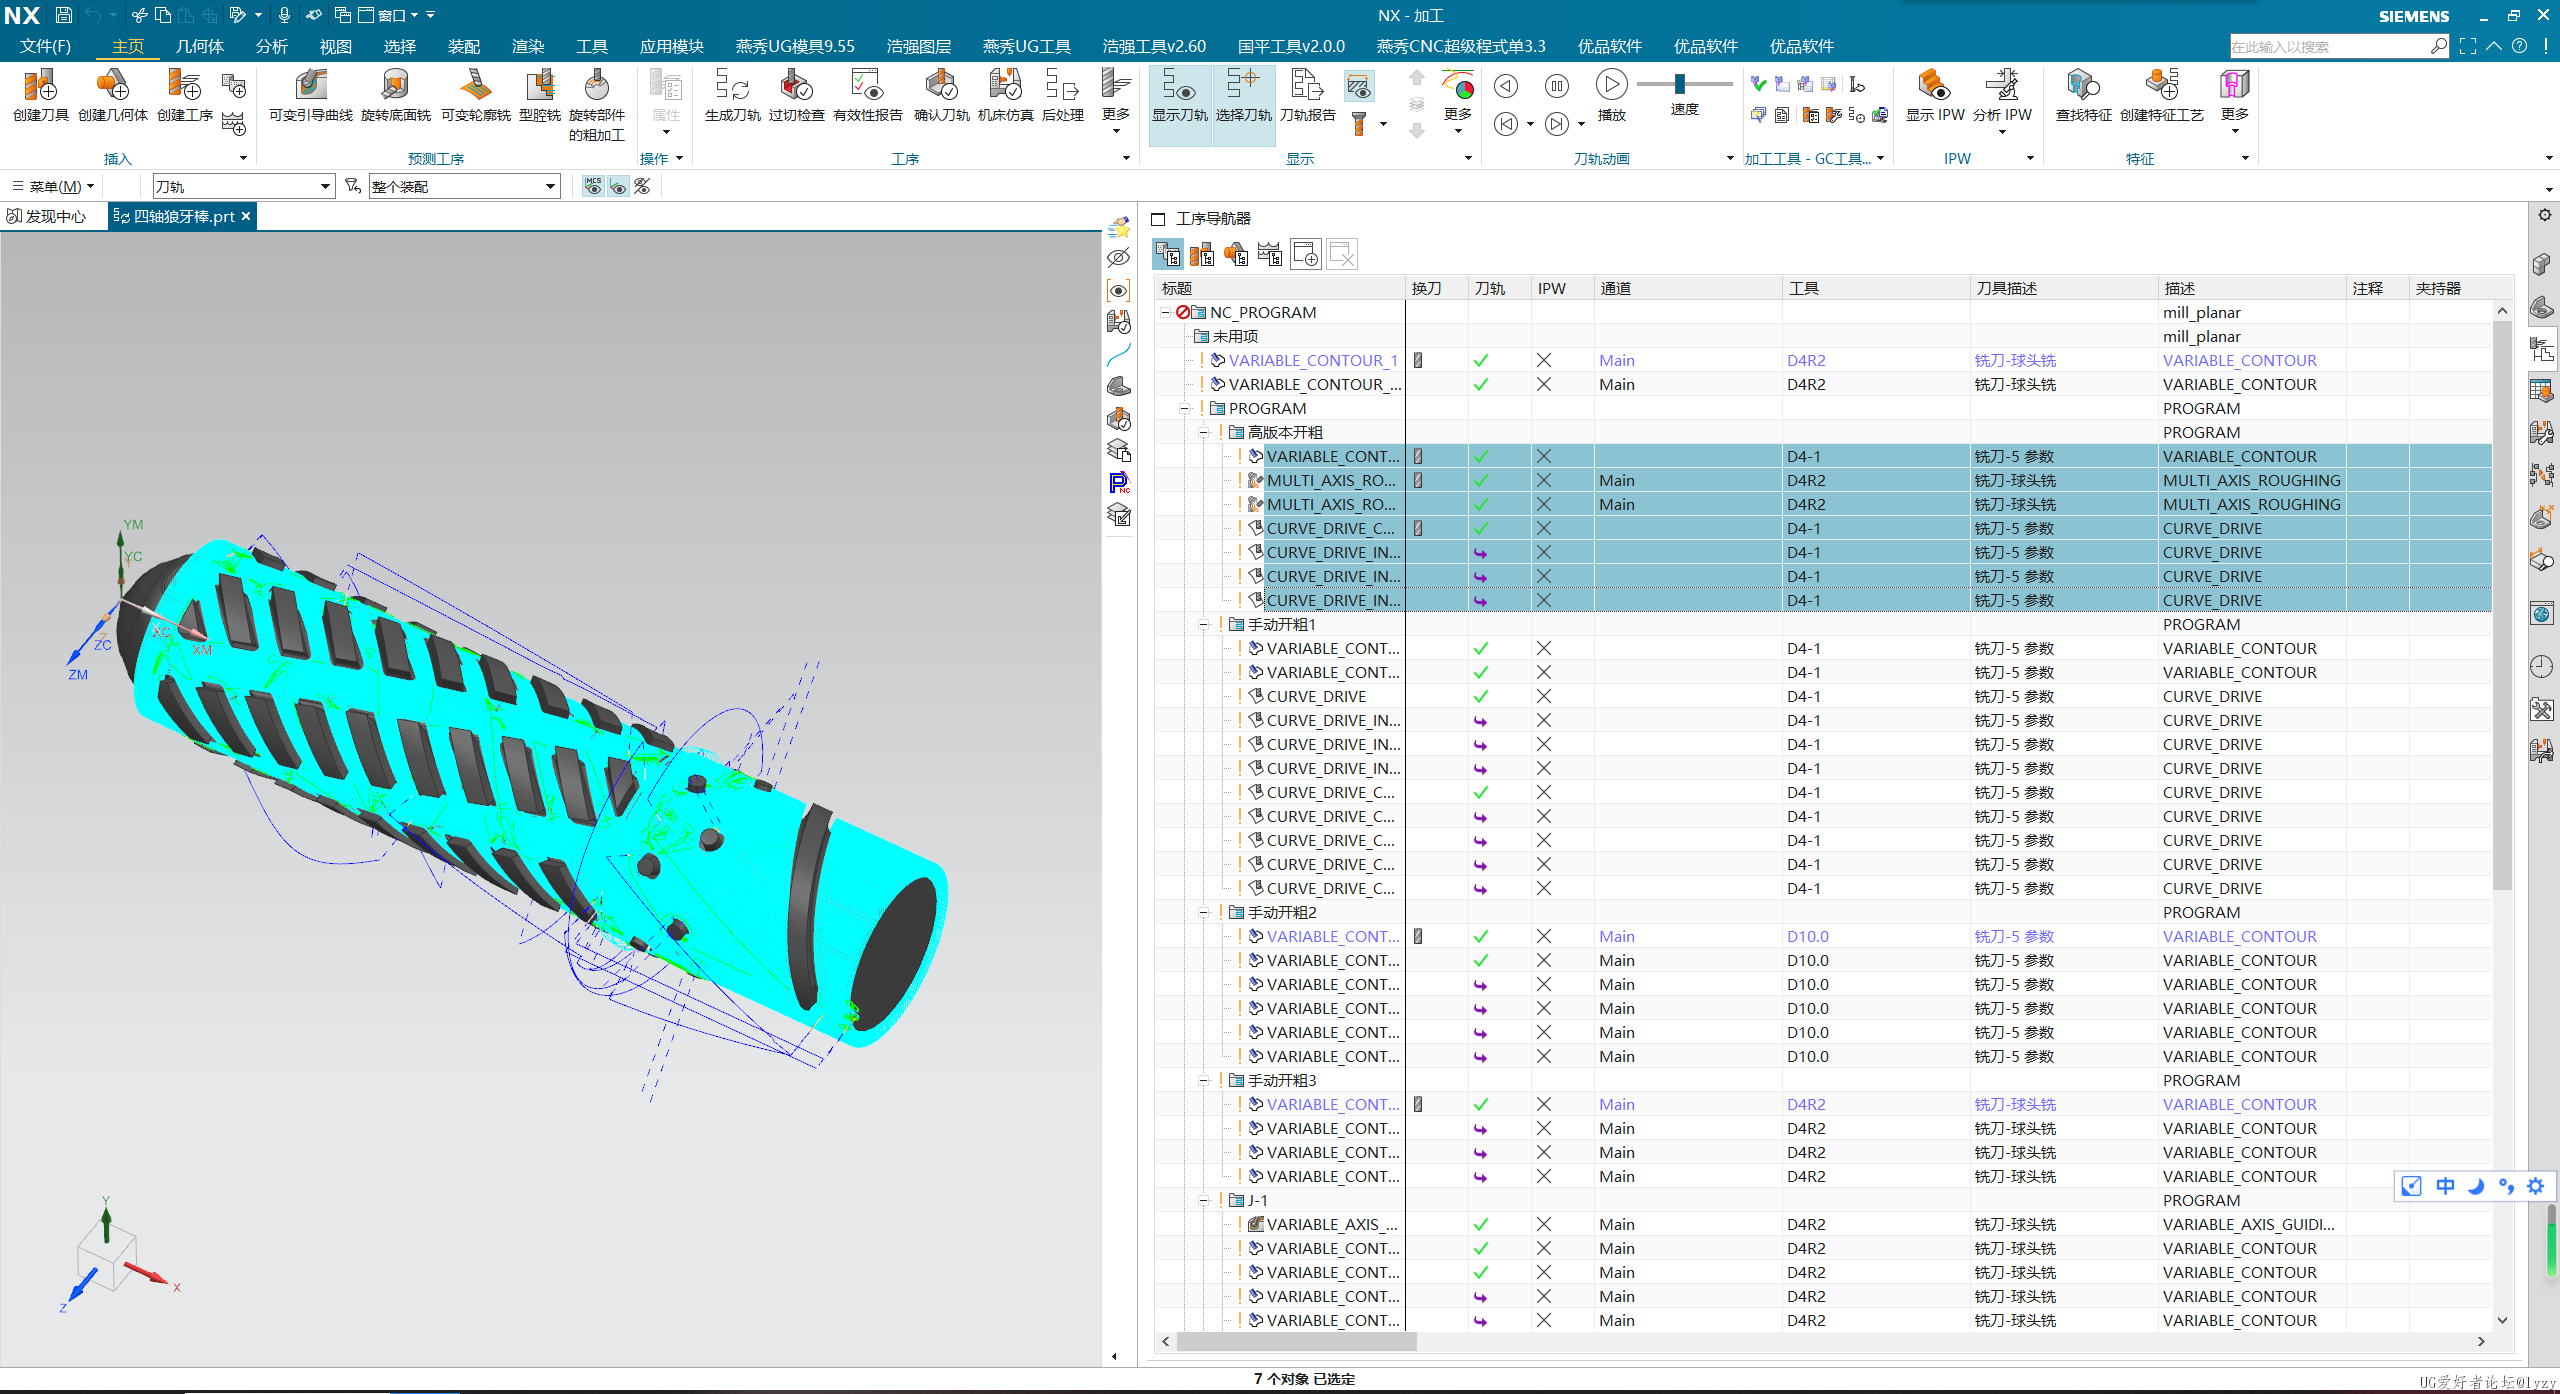Toggle IPW visibility checkbox for VARIABLE_CONTOUR_1

(x=1543, y=361)
